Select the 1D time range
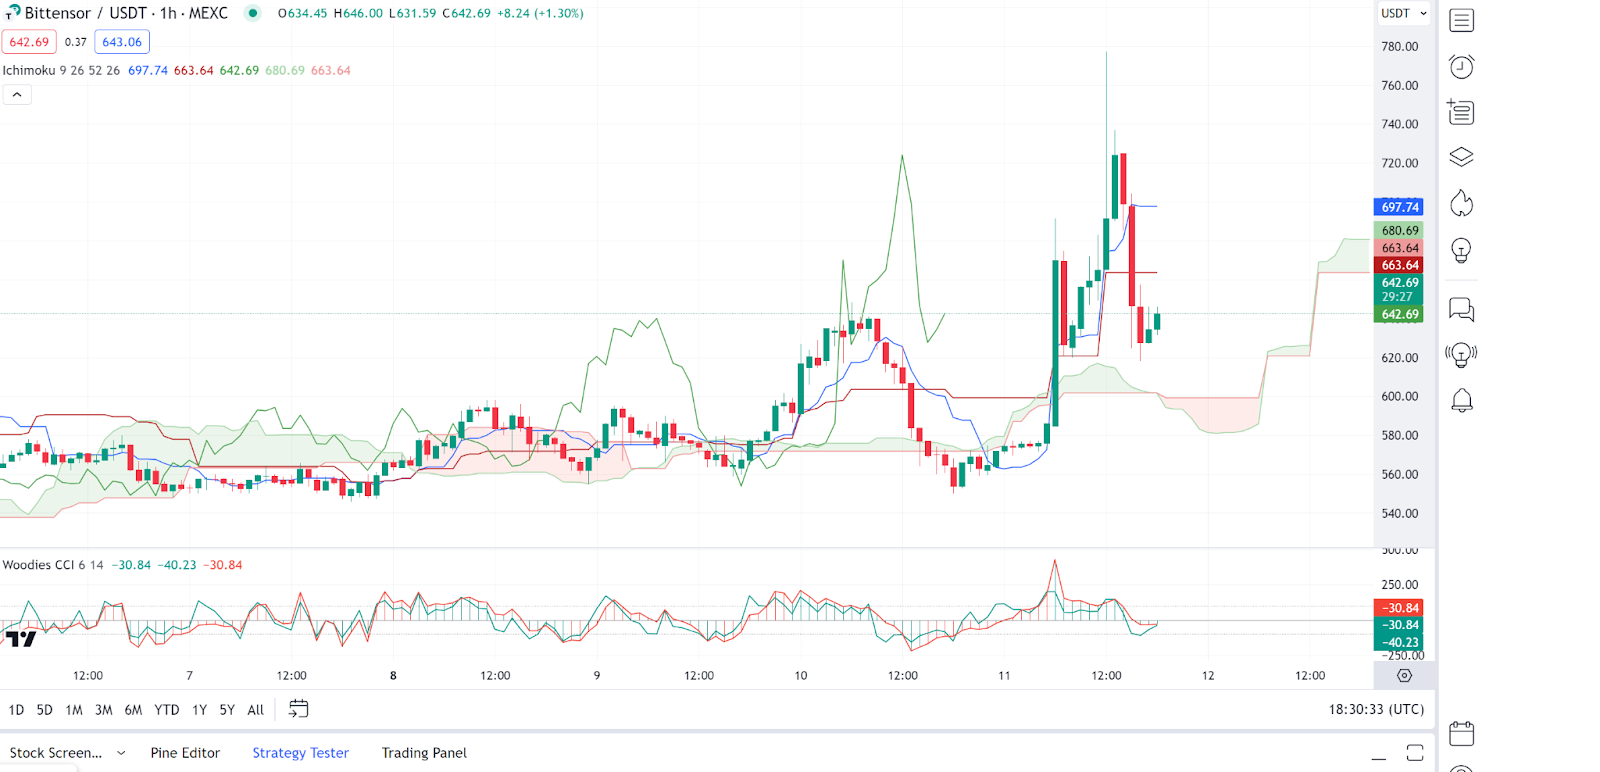Viewport: 1600px width, 772px height. coord(16,710)
